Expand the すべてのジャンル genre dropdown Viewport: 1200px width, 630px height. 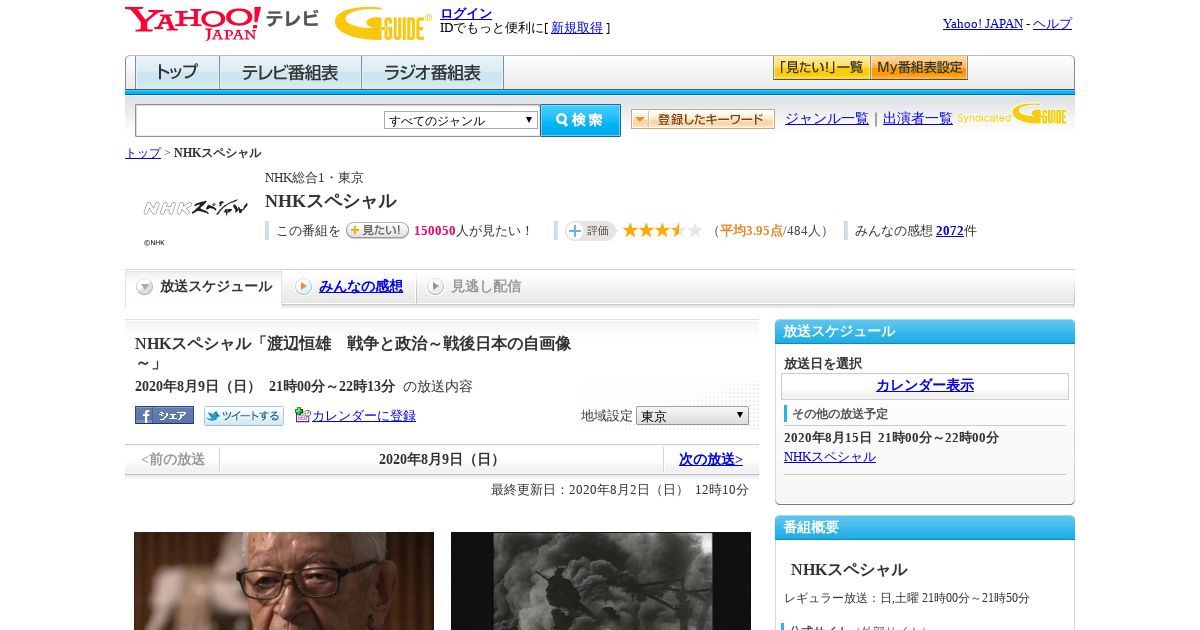pos(461,120)
